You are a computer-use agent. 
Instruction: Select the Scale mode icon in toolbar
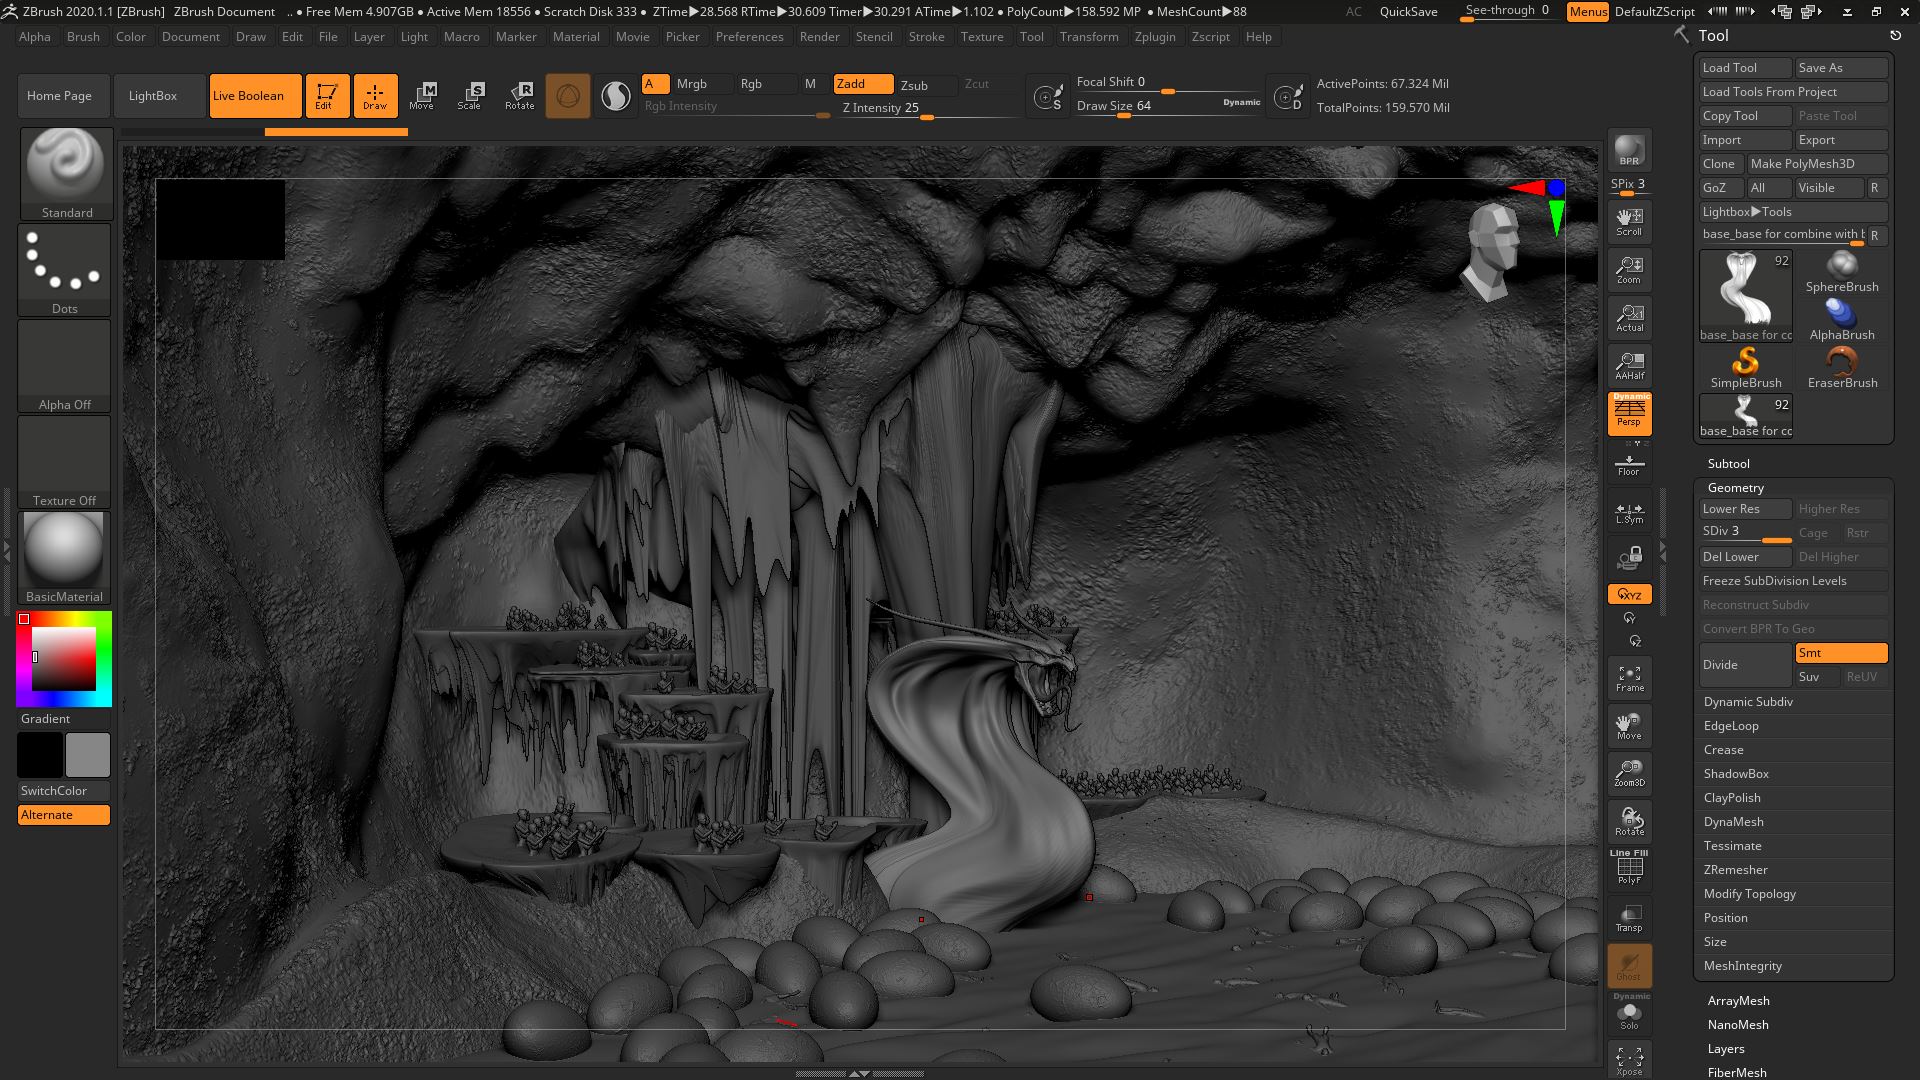point(469,96)
